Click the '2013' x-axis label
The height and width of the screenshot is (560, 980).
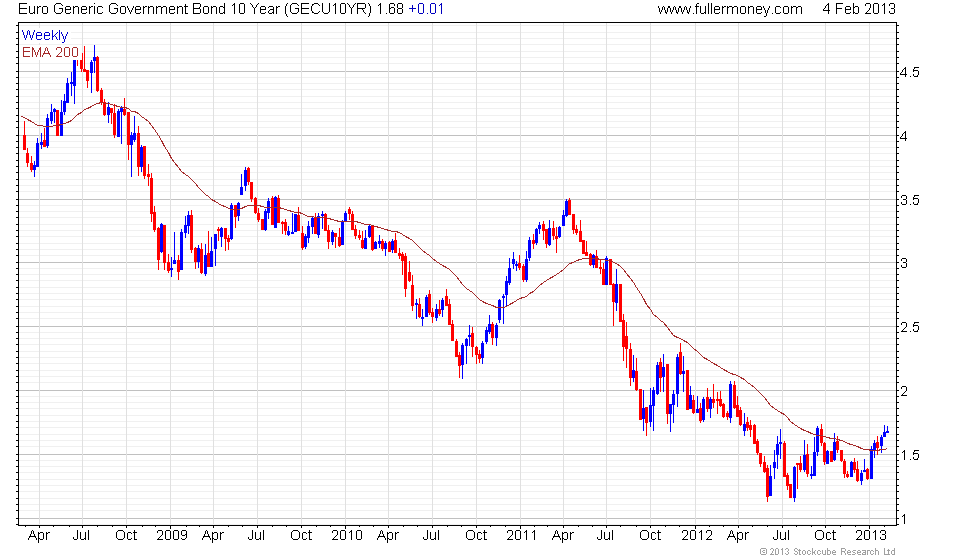pos(871,536)
